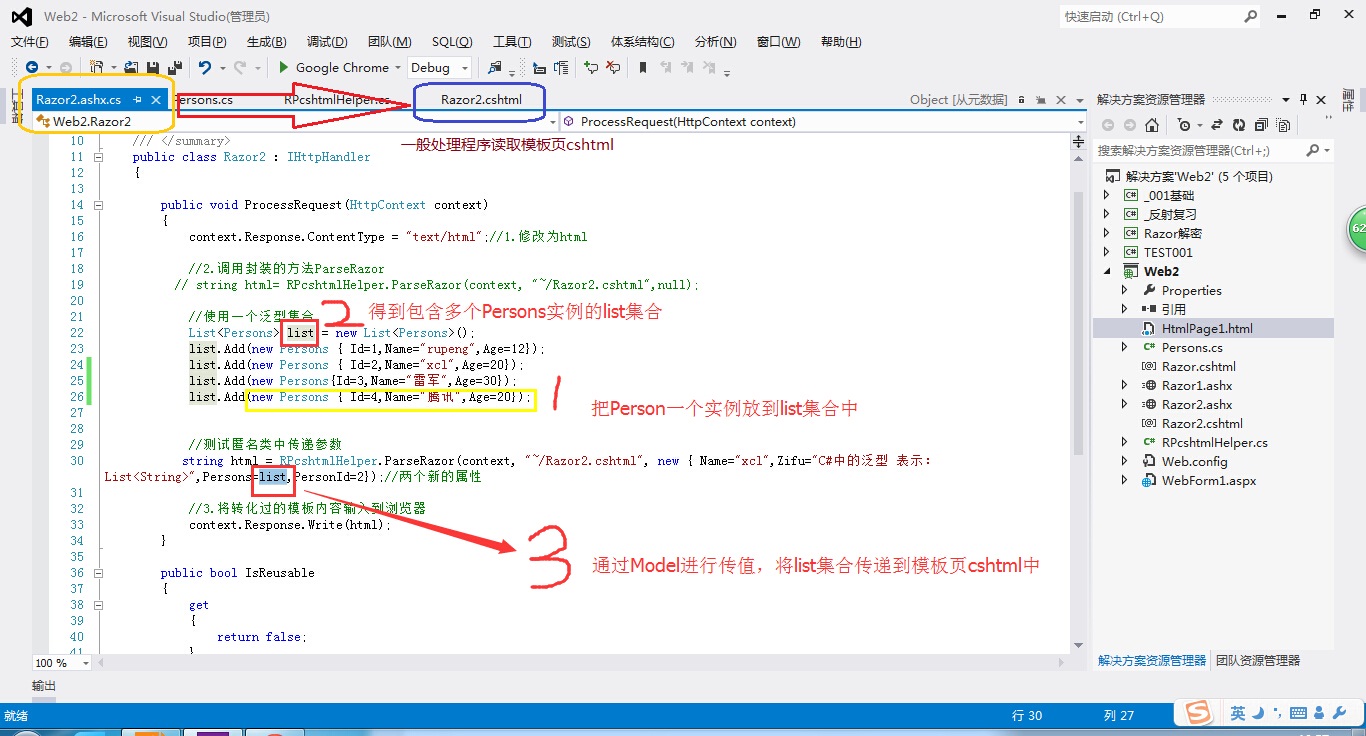The image size is (1366, 736).
Task: Switch to the Razor2.cshtml editor tab
Action: (x=481, y=100)
